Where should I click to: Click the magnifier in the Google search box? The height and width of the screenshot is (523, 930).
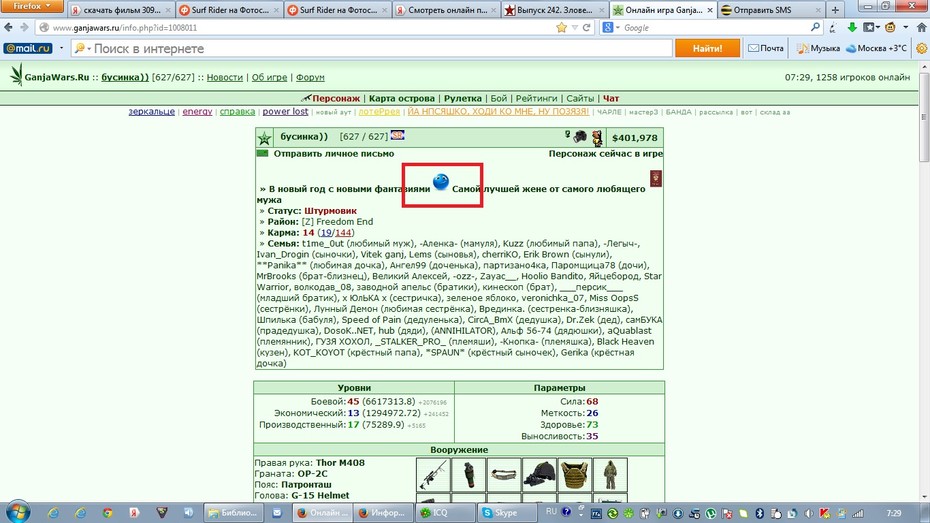tap(815, 27)
